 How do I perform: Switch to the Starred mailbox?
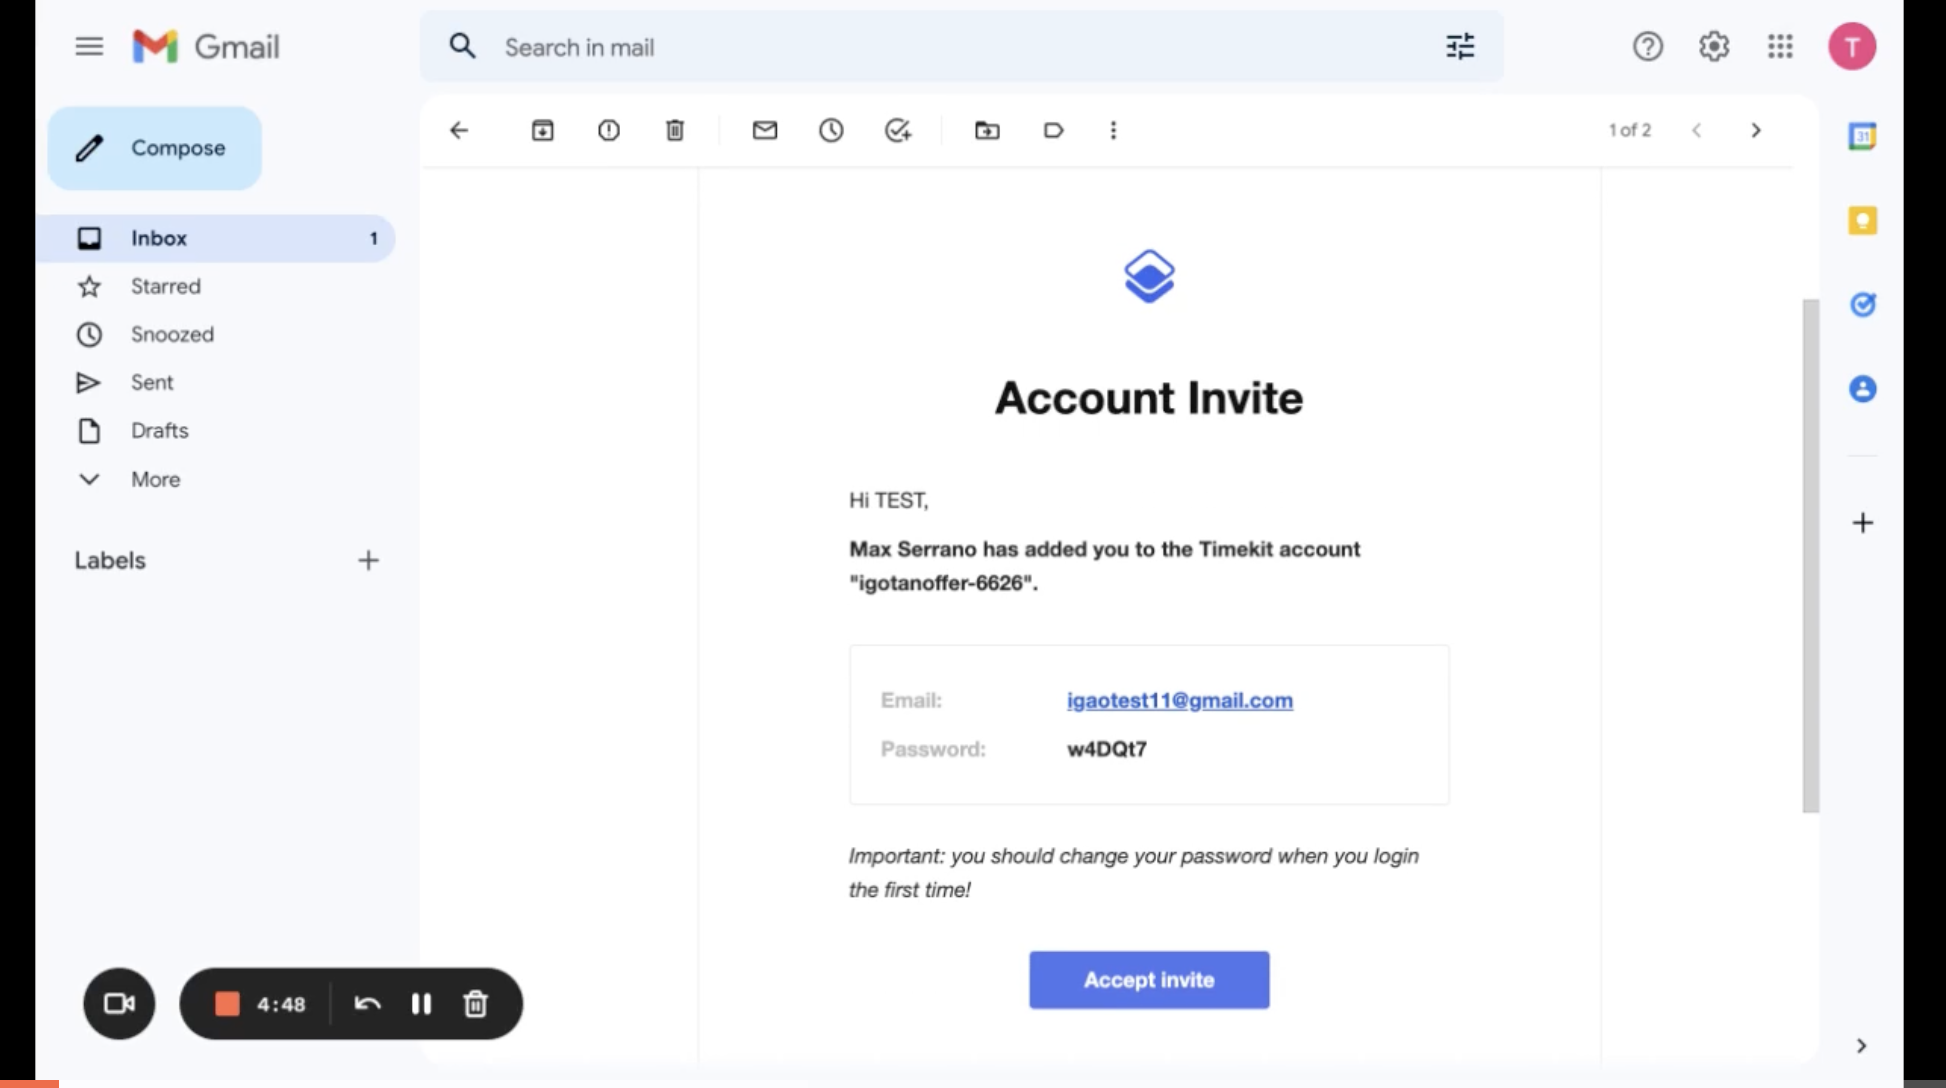(164, 286)
